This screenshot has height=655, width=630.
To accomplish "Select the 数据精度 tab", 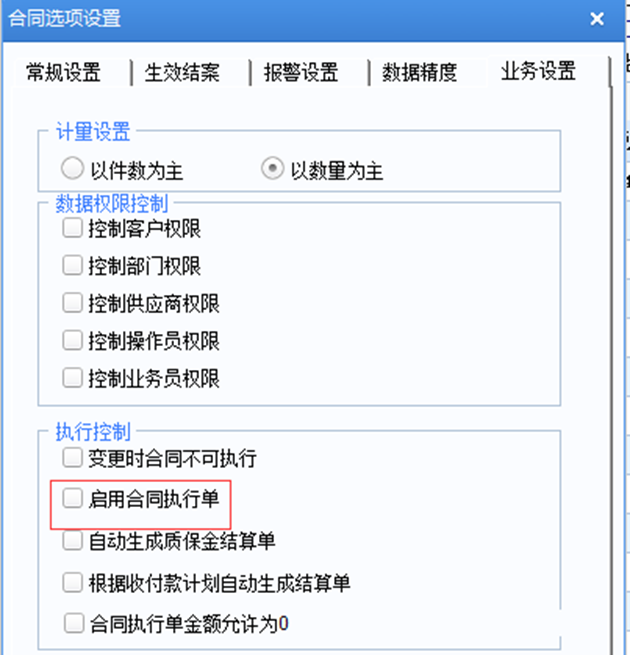I will pyautogui.click(x=419, y=72).
